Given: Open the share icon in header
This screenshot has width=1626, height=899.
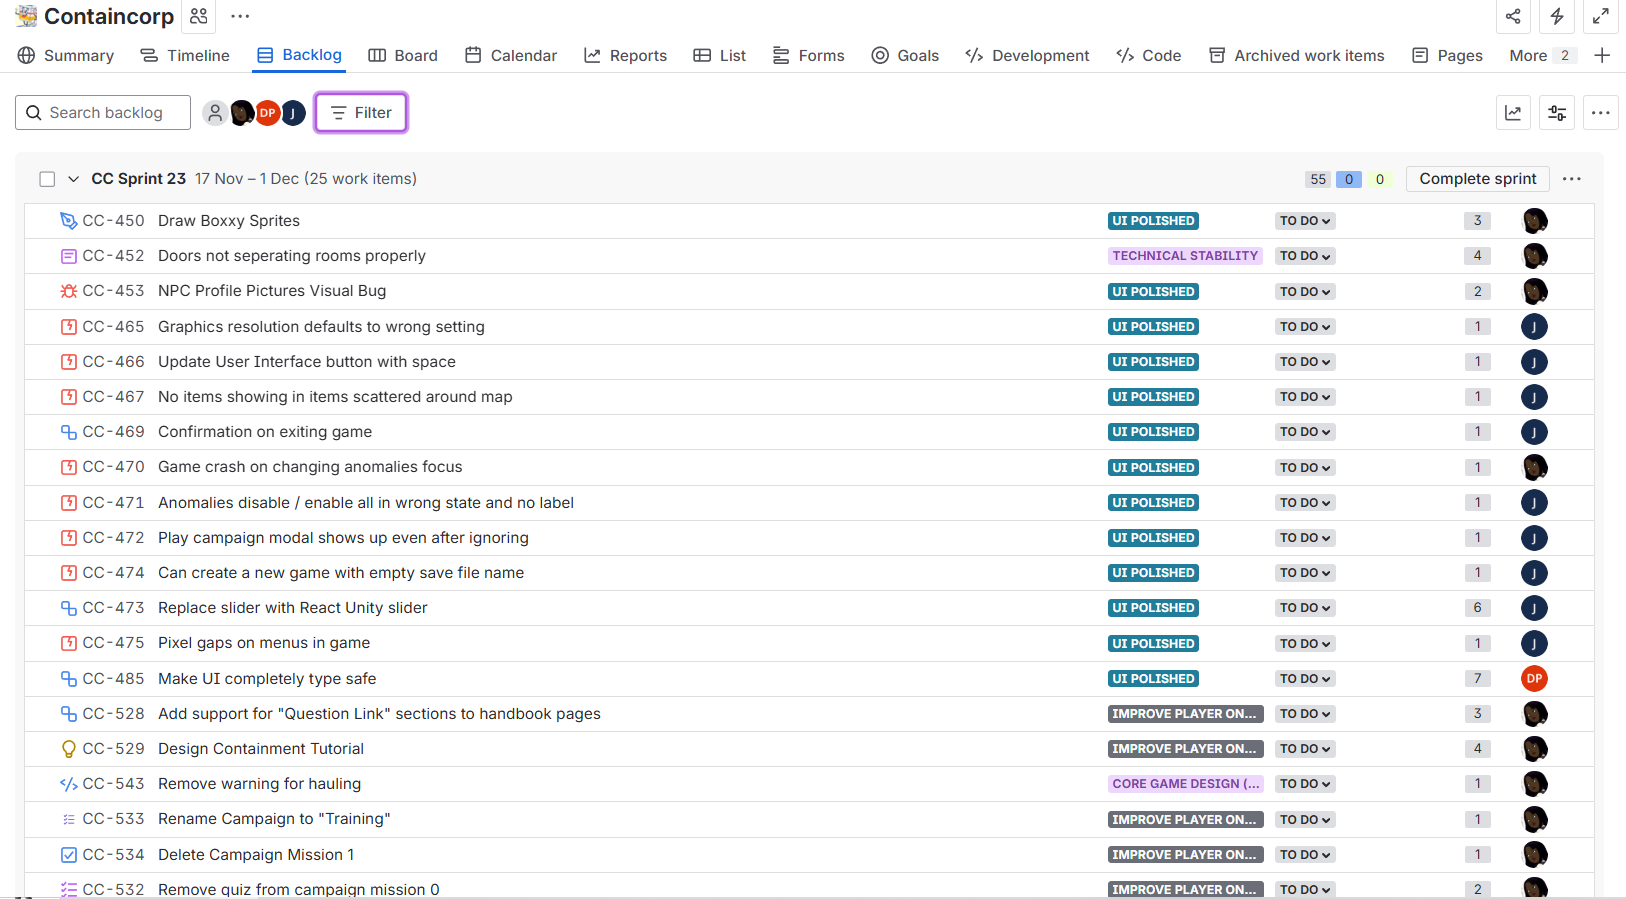Looking at the screenshot, I should [1513, 16].
